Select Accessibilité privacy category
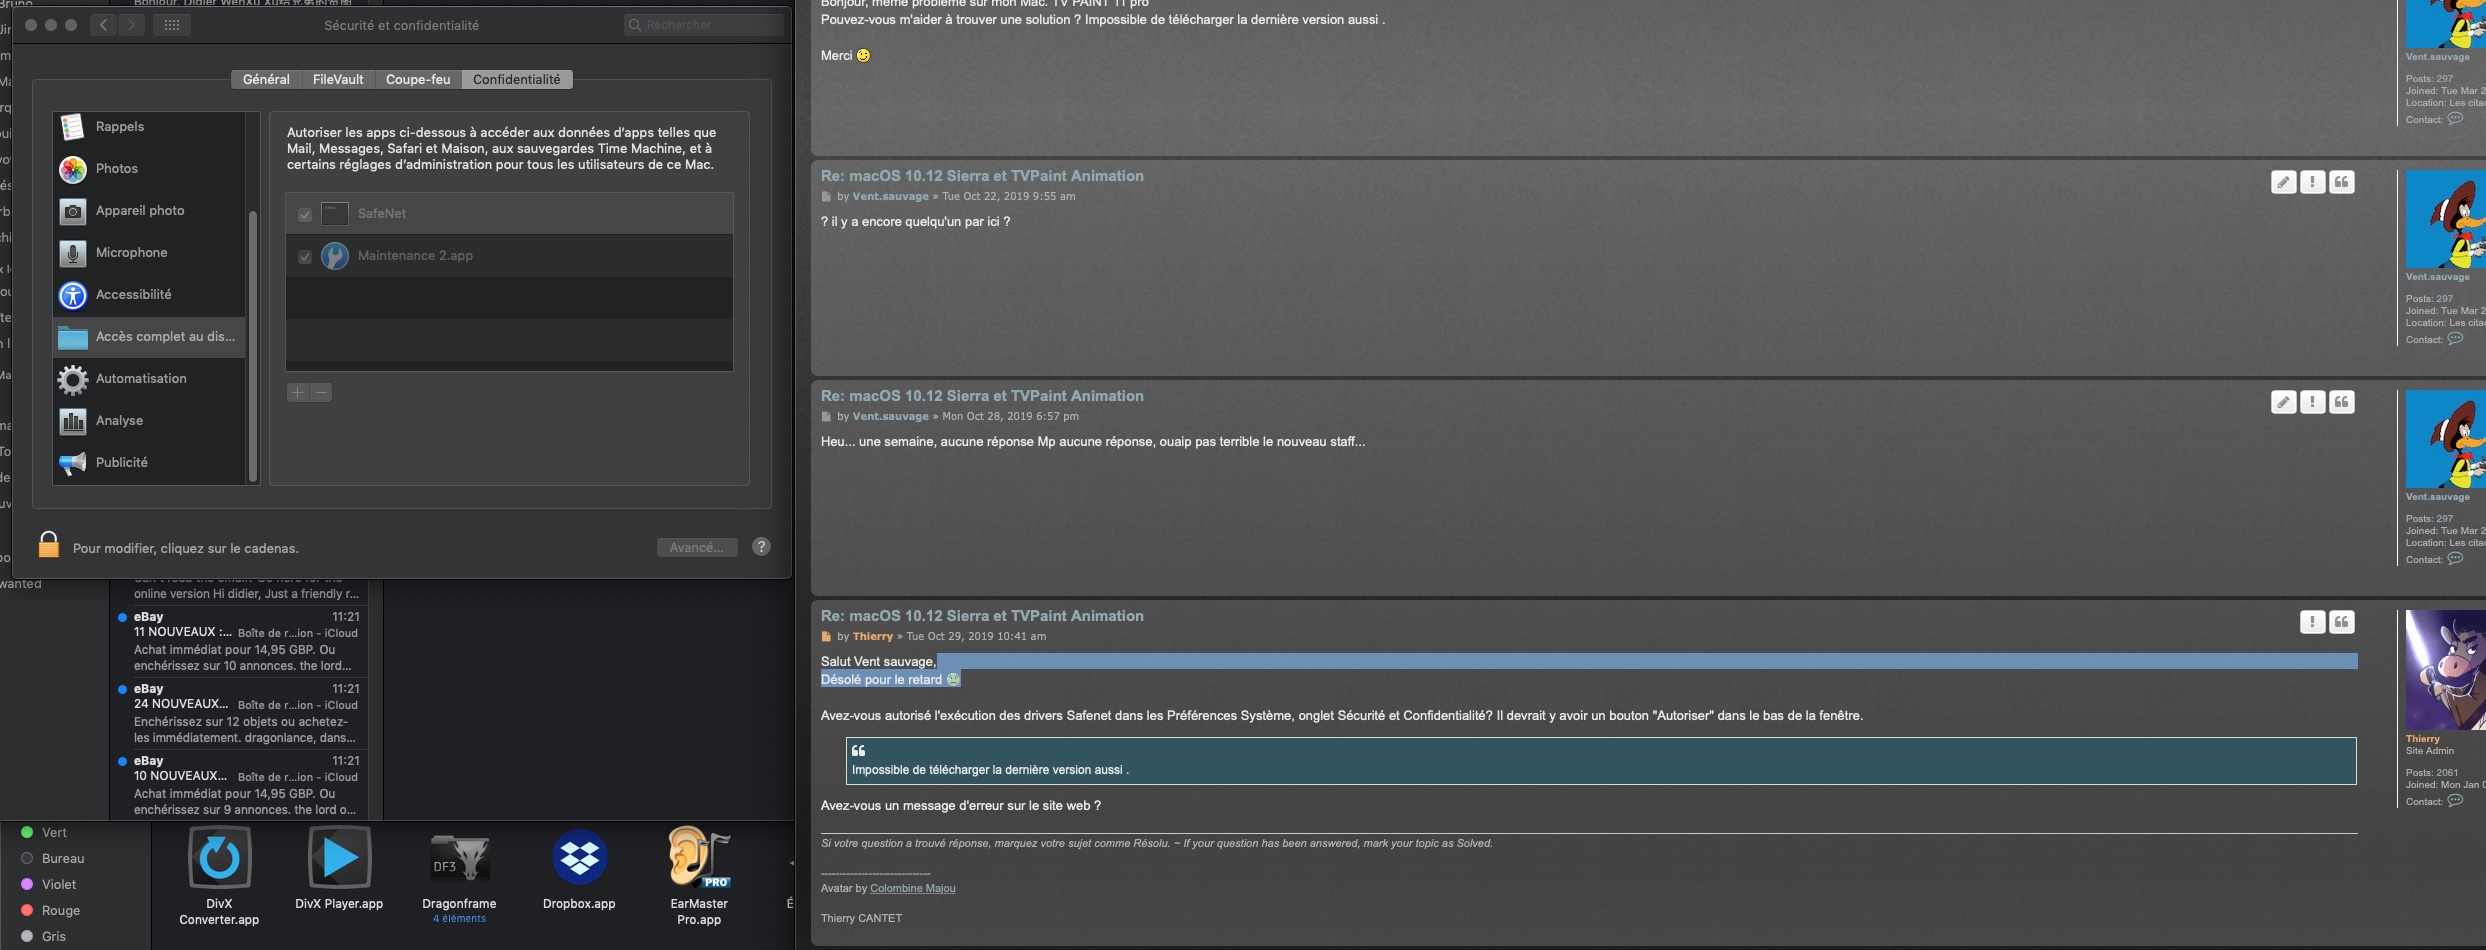This screenshot has height=950, width=2486. pyautogui.click(x=149, y=295)
